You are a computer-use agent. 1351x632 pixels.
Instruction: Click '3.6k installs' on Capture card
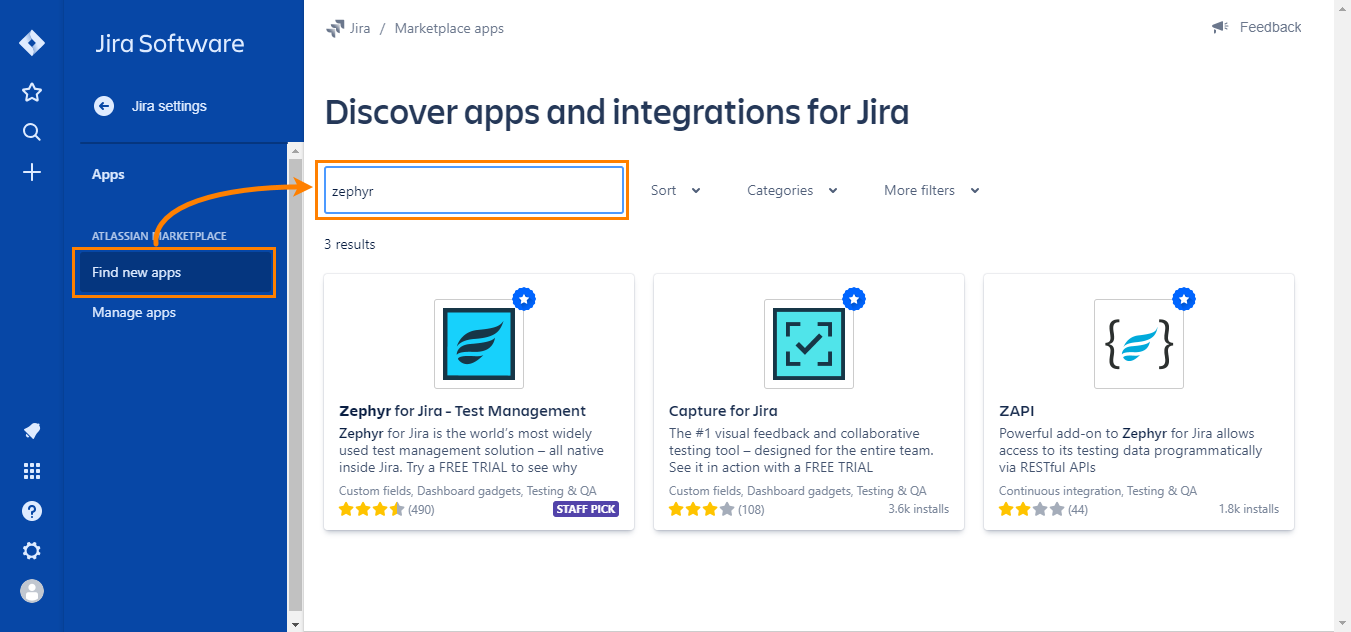[x=918, y=509]
